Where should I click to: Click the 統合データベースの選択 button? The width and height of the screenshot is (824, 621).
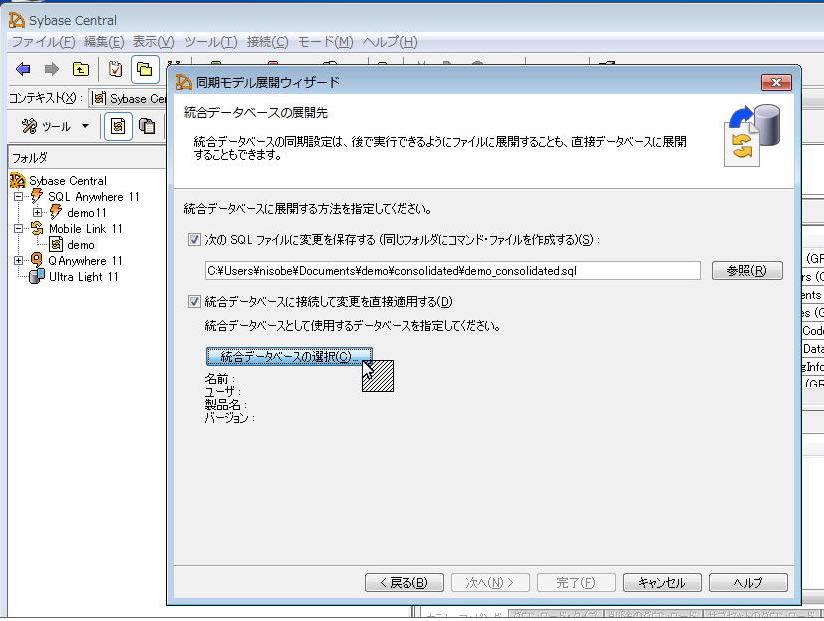[289, 357]
